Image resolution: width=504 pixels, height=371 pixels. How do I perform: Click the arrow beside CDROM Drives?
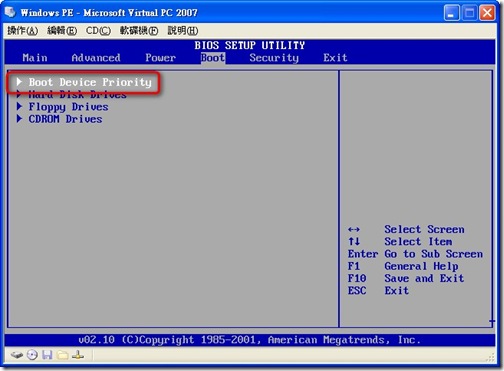[x=19, y=119]
